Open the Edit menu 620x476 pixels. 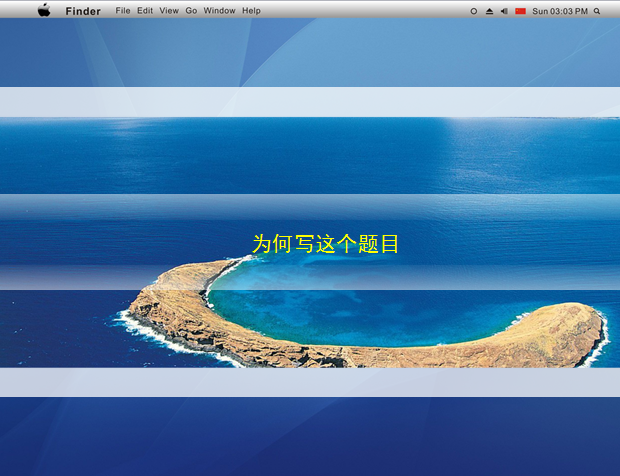(145, 11)
